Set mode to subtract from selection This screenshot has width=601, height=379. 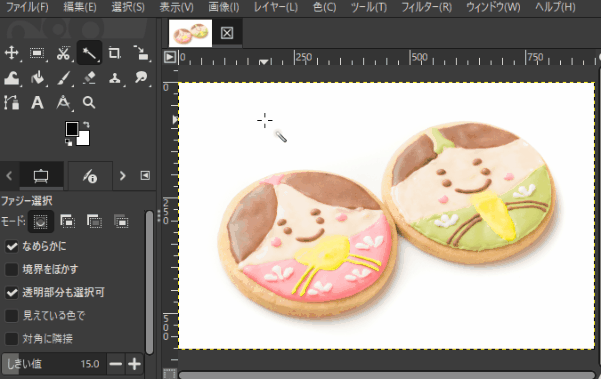(94, 221)
